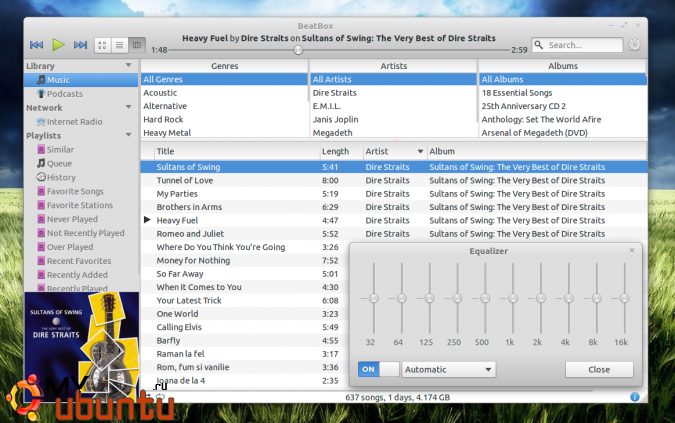The height and width of the screenshot is (423, 675).
Task: Open the Favorite Stations playlist
Action: tap(81, 205)
